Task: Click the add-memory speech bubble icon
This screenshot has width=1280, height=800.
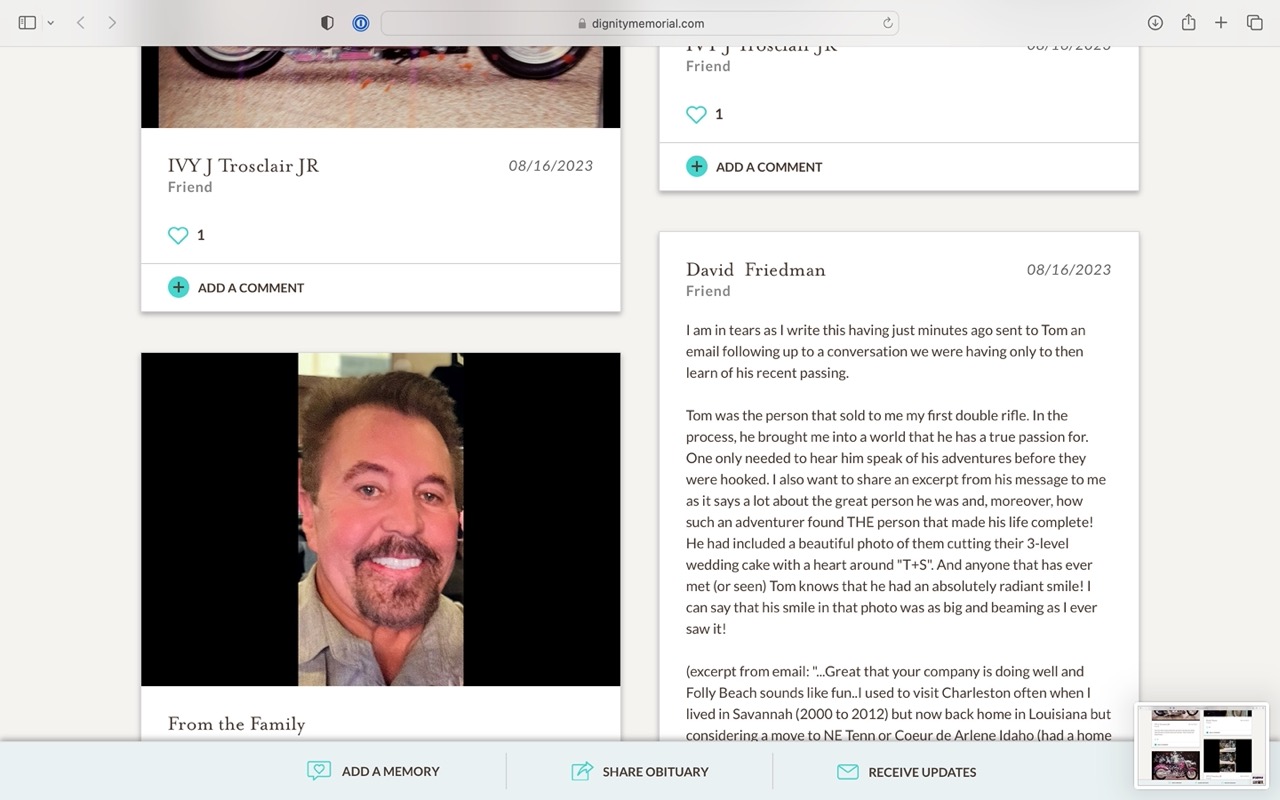Action: click(319, 771)
